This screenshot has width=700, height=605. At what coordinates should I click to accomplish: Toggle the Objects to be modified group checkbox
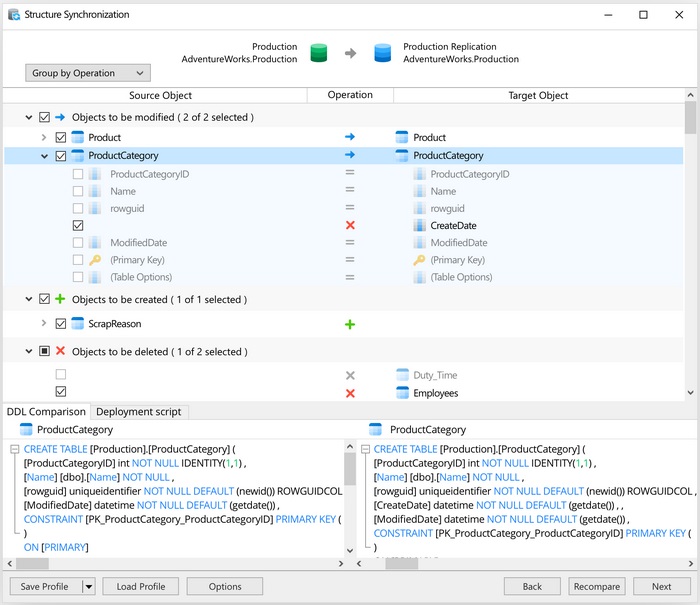point(44,117)
